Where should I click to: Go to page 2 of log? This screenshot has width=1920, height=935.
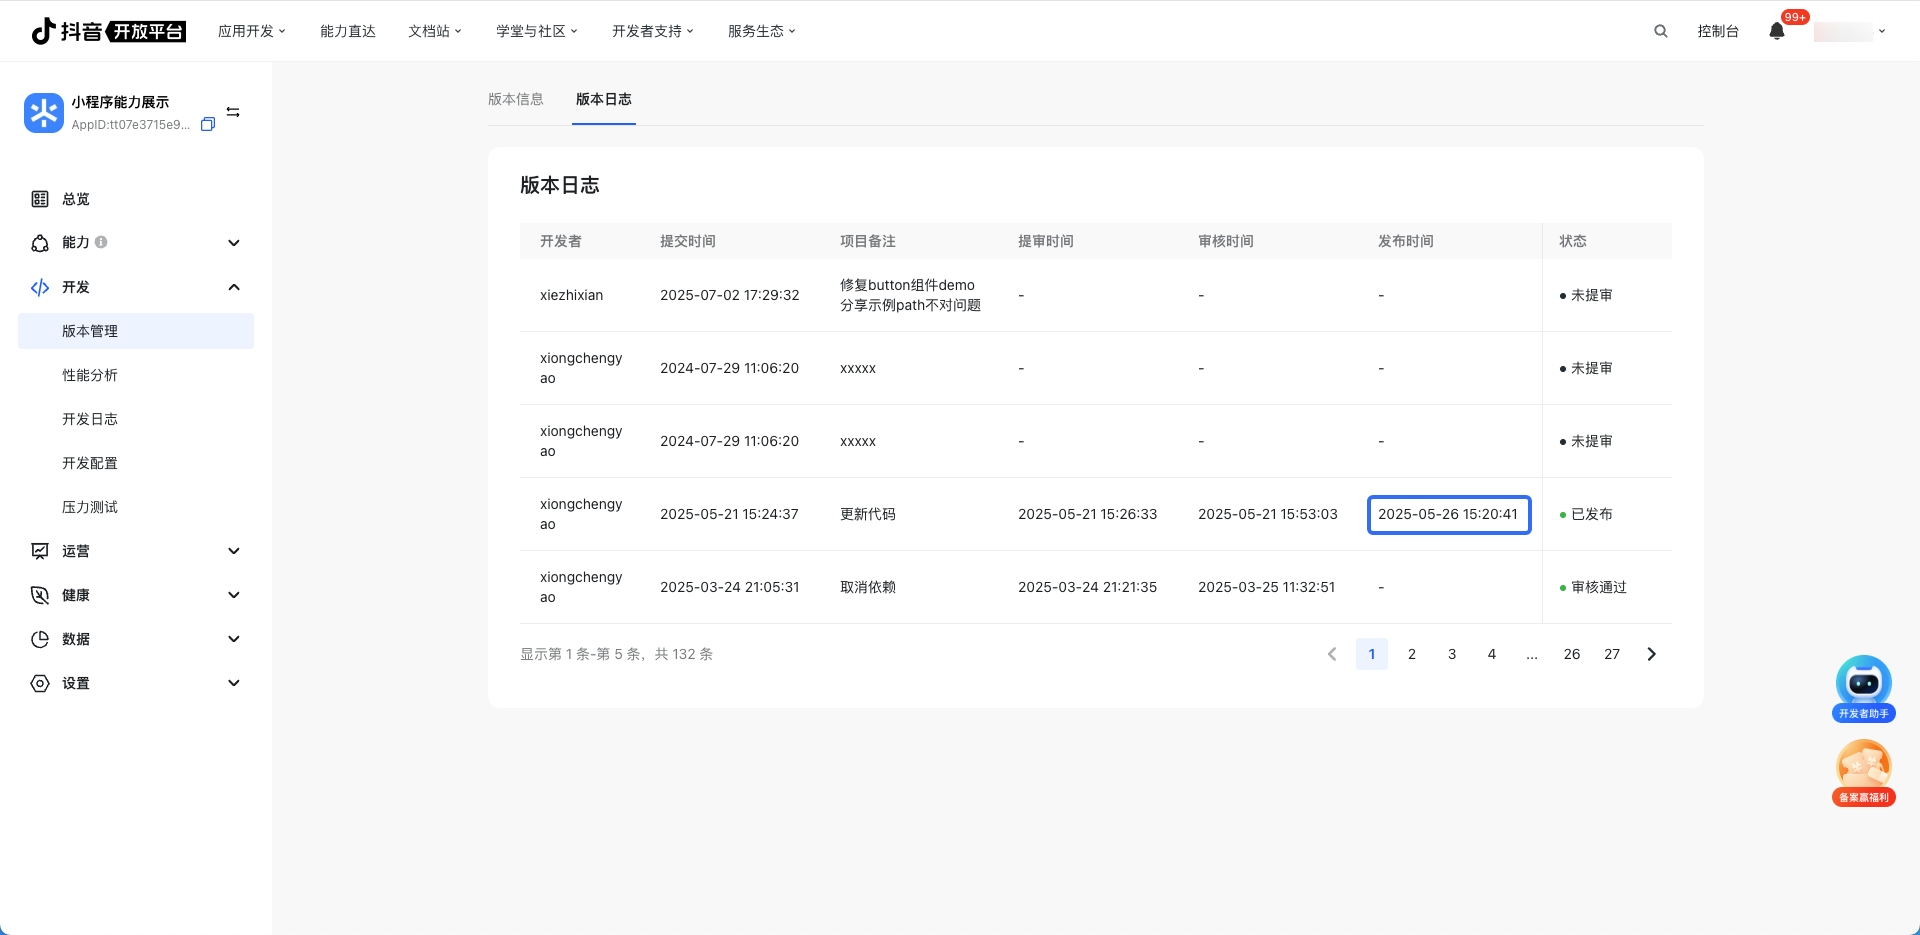point(1412,654)
